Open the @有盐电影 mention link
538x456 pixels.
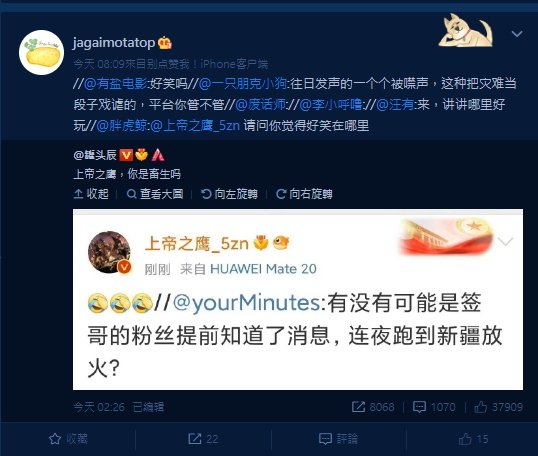[x=116, y=83]
